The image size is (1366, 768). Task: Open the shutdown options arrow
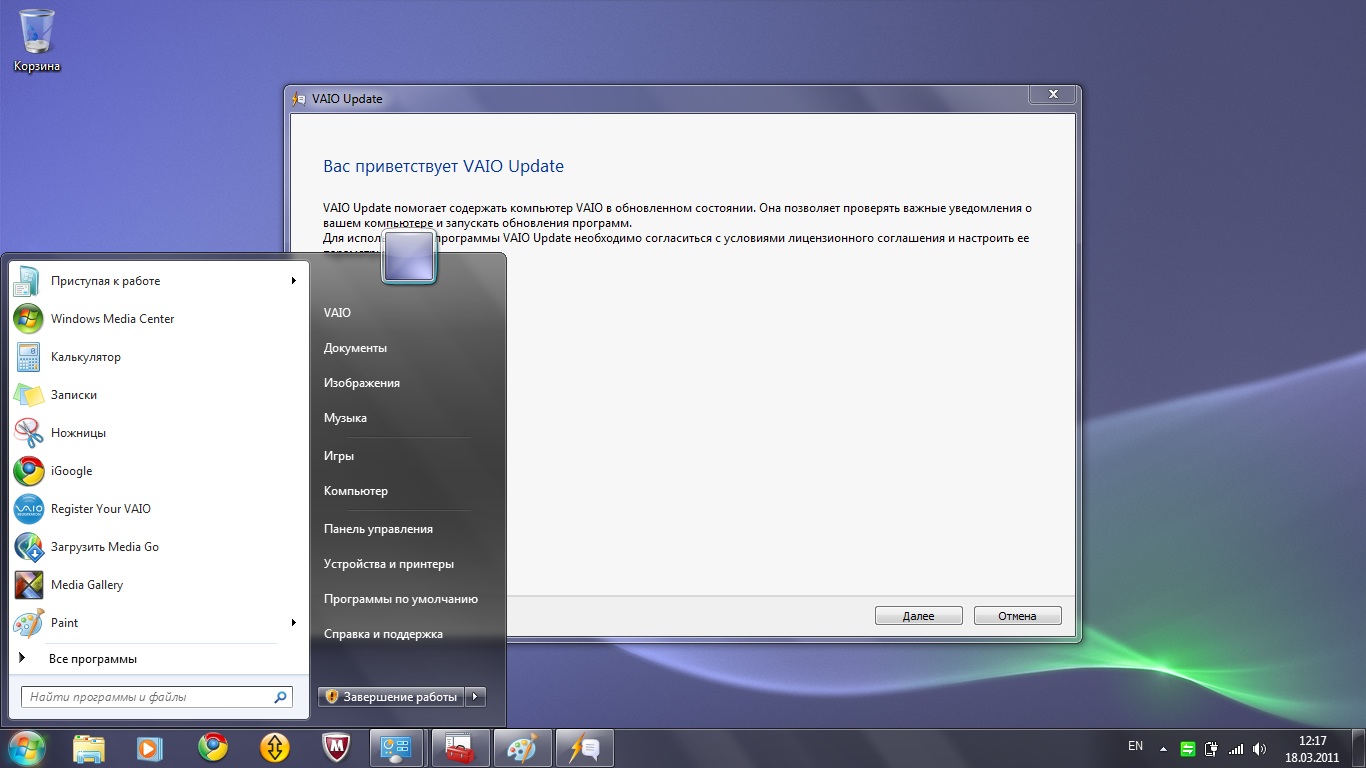[x=476, y=697]
